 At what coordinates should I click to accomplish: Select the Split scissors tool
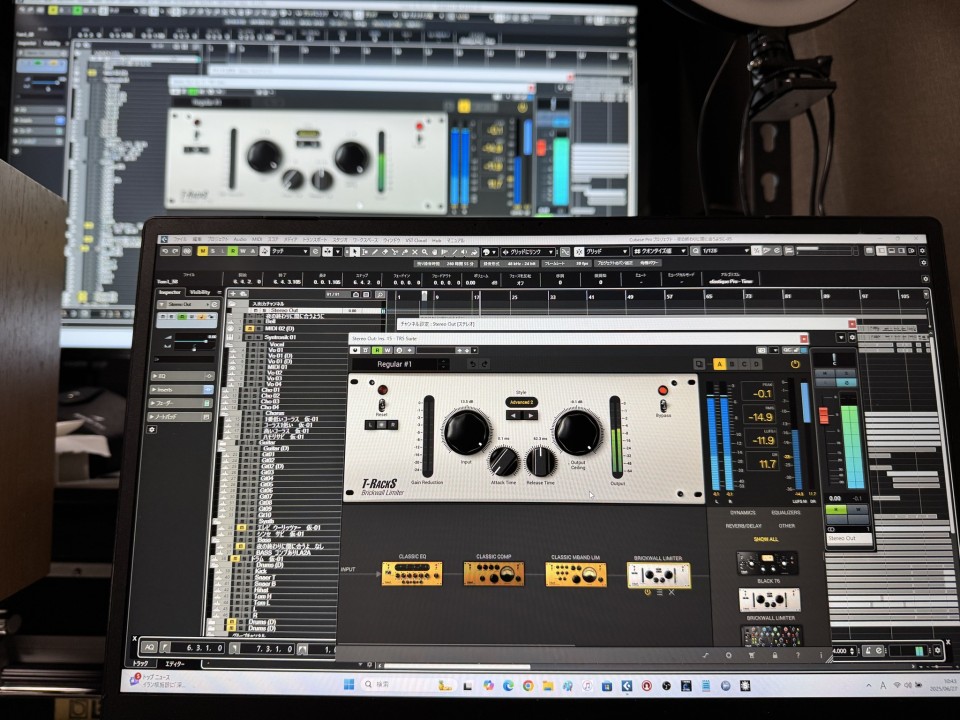pyautogui.click(x=395, y=252)
